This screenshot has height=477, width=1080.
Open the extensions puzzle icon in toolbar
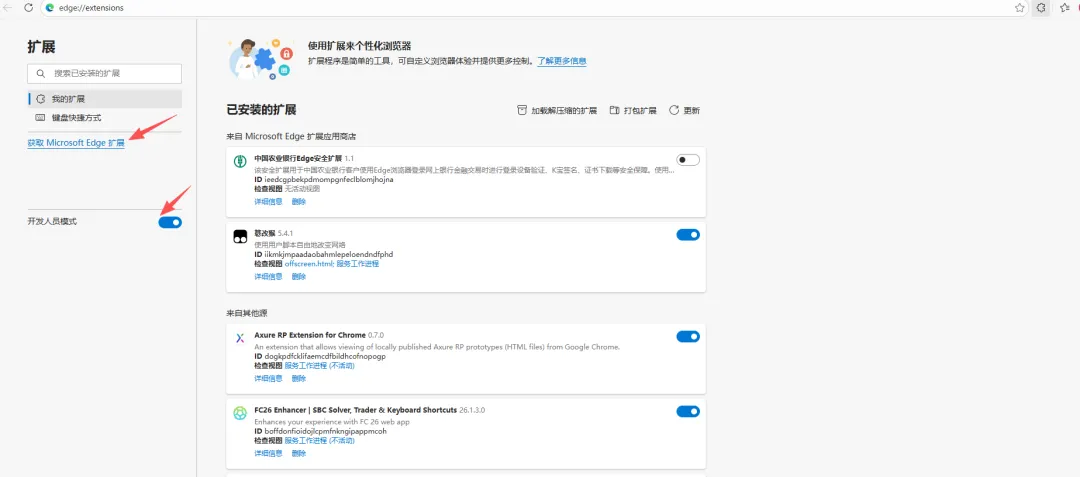[x=1041, y=8]
